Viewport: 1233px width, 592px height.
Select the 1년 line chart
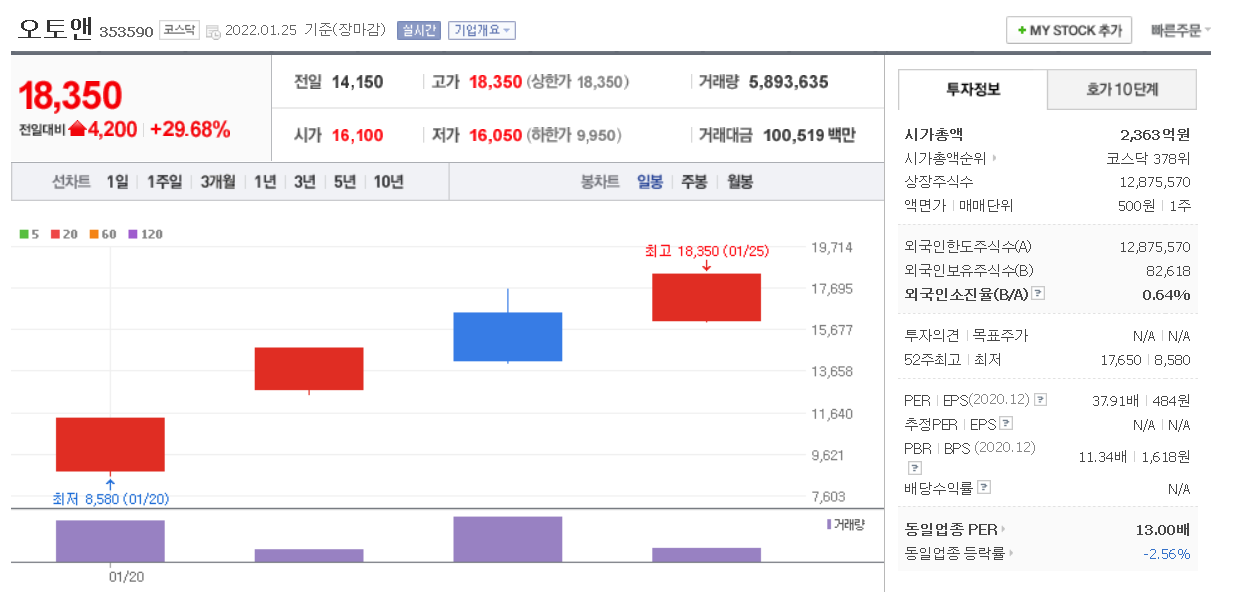pyautogui.click(x=265, y=182)
